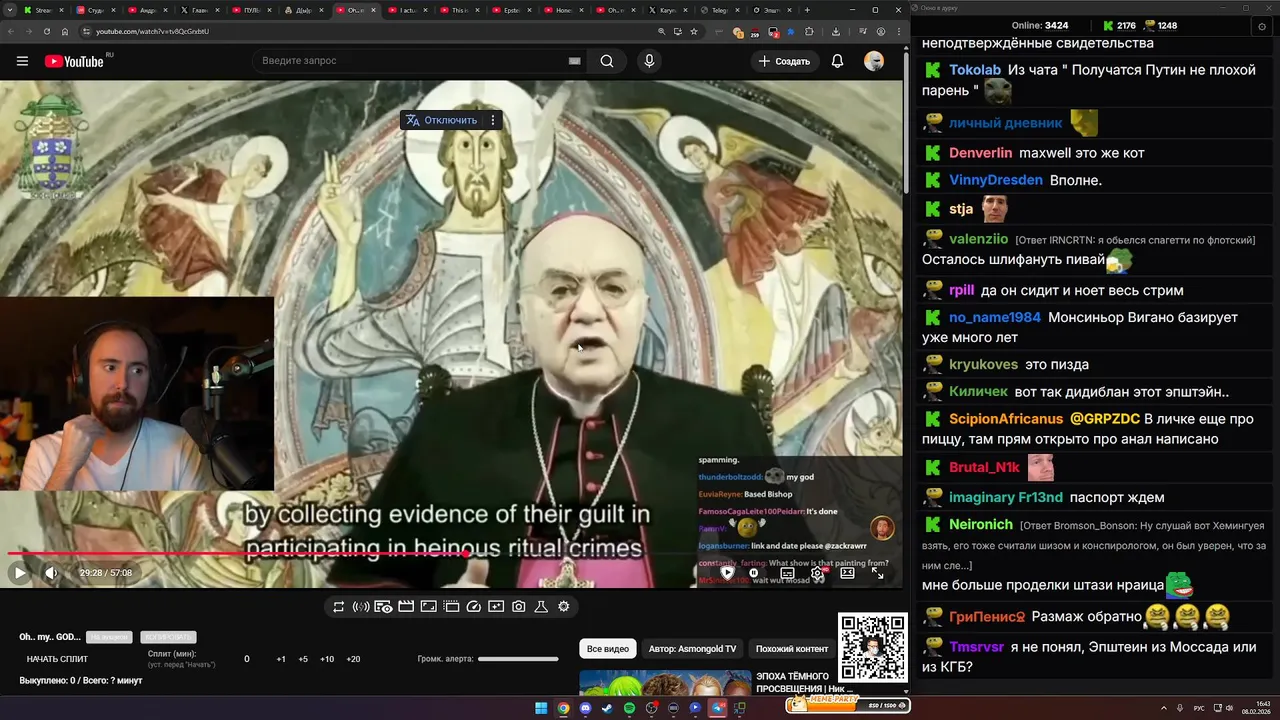The width and height of the screenshot is (1280, 720).
Task: Open the playback speed gauge icon
Action: tap(474, 606)
